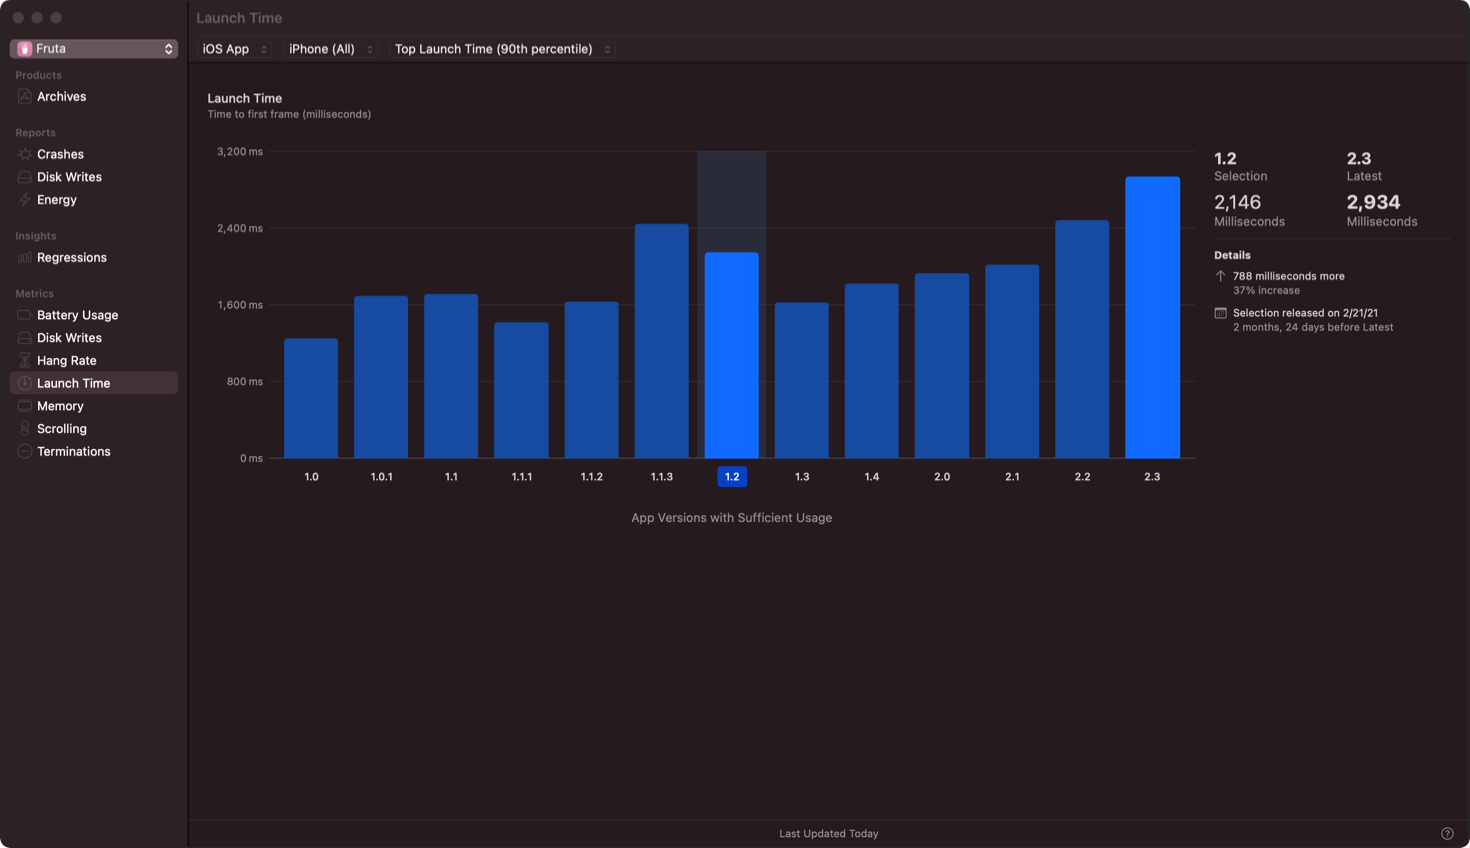The width and height of the screenshot is (1470, 848).
Task: Click the Crashes report icon
Action: coord(24,154)
